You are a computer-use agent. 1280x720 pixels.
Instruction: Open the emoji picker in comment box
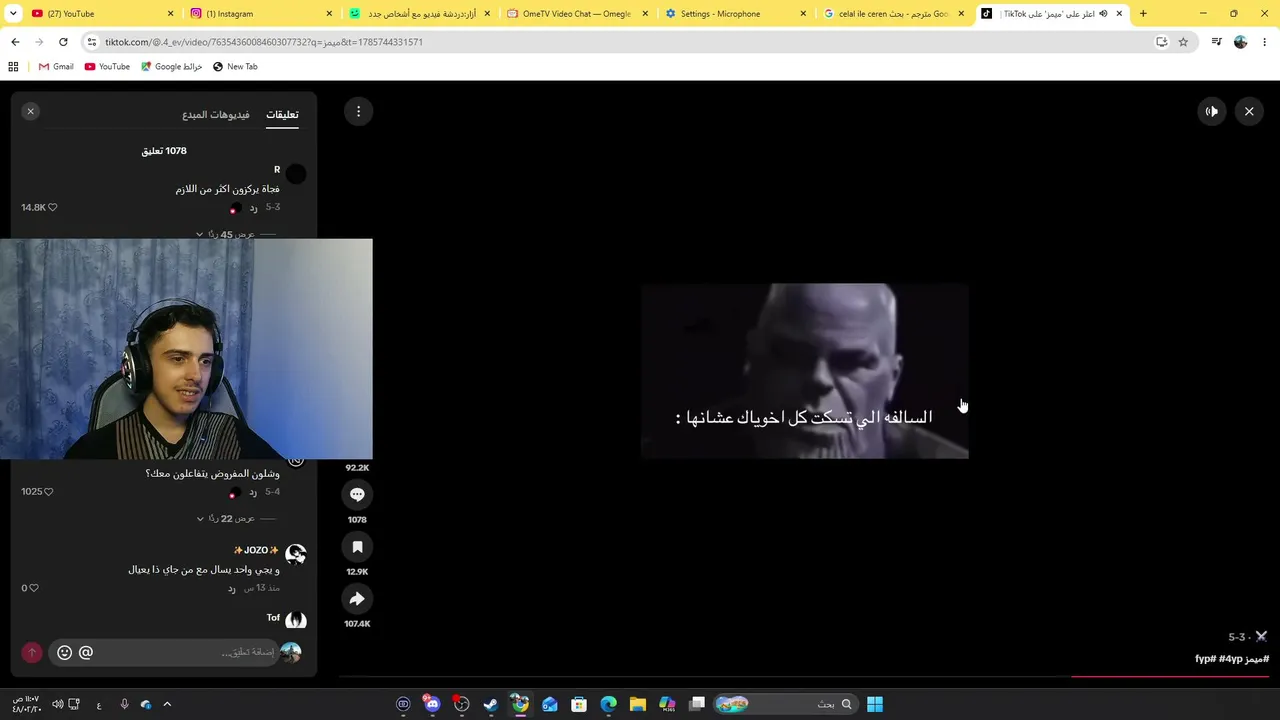pos(64,652)
